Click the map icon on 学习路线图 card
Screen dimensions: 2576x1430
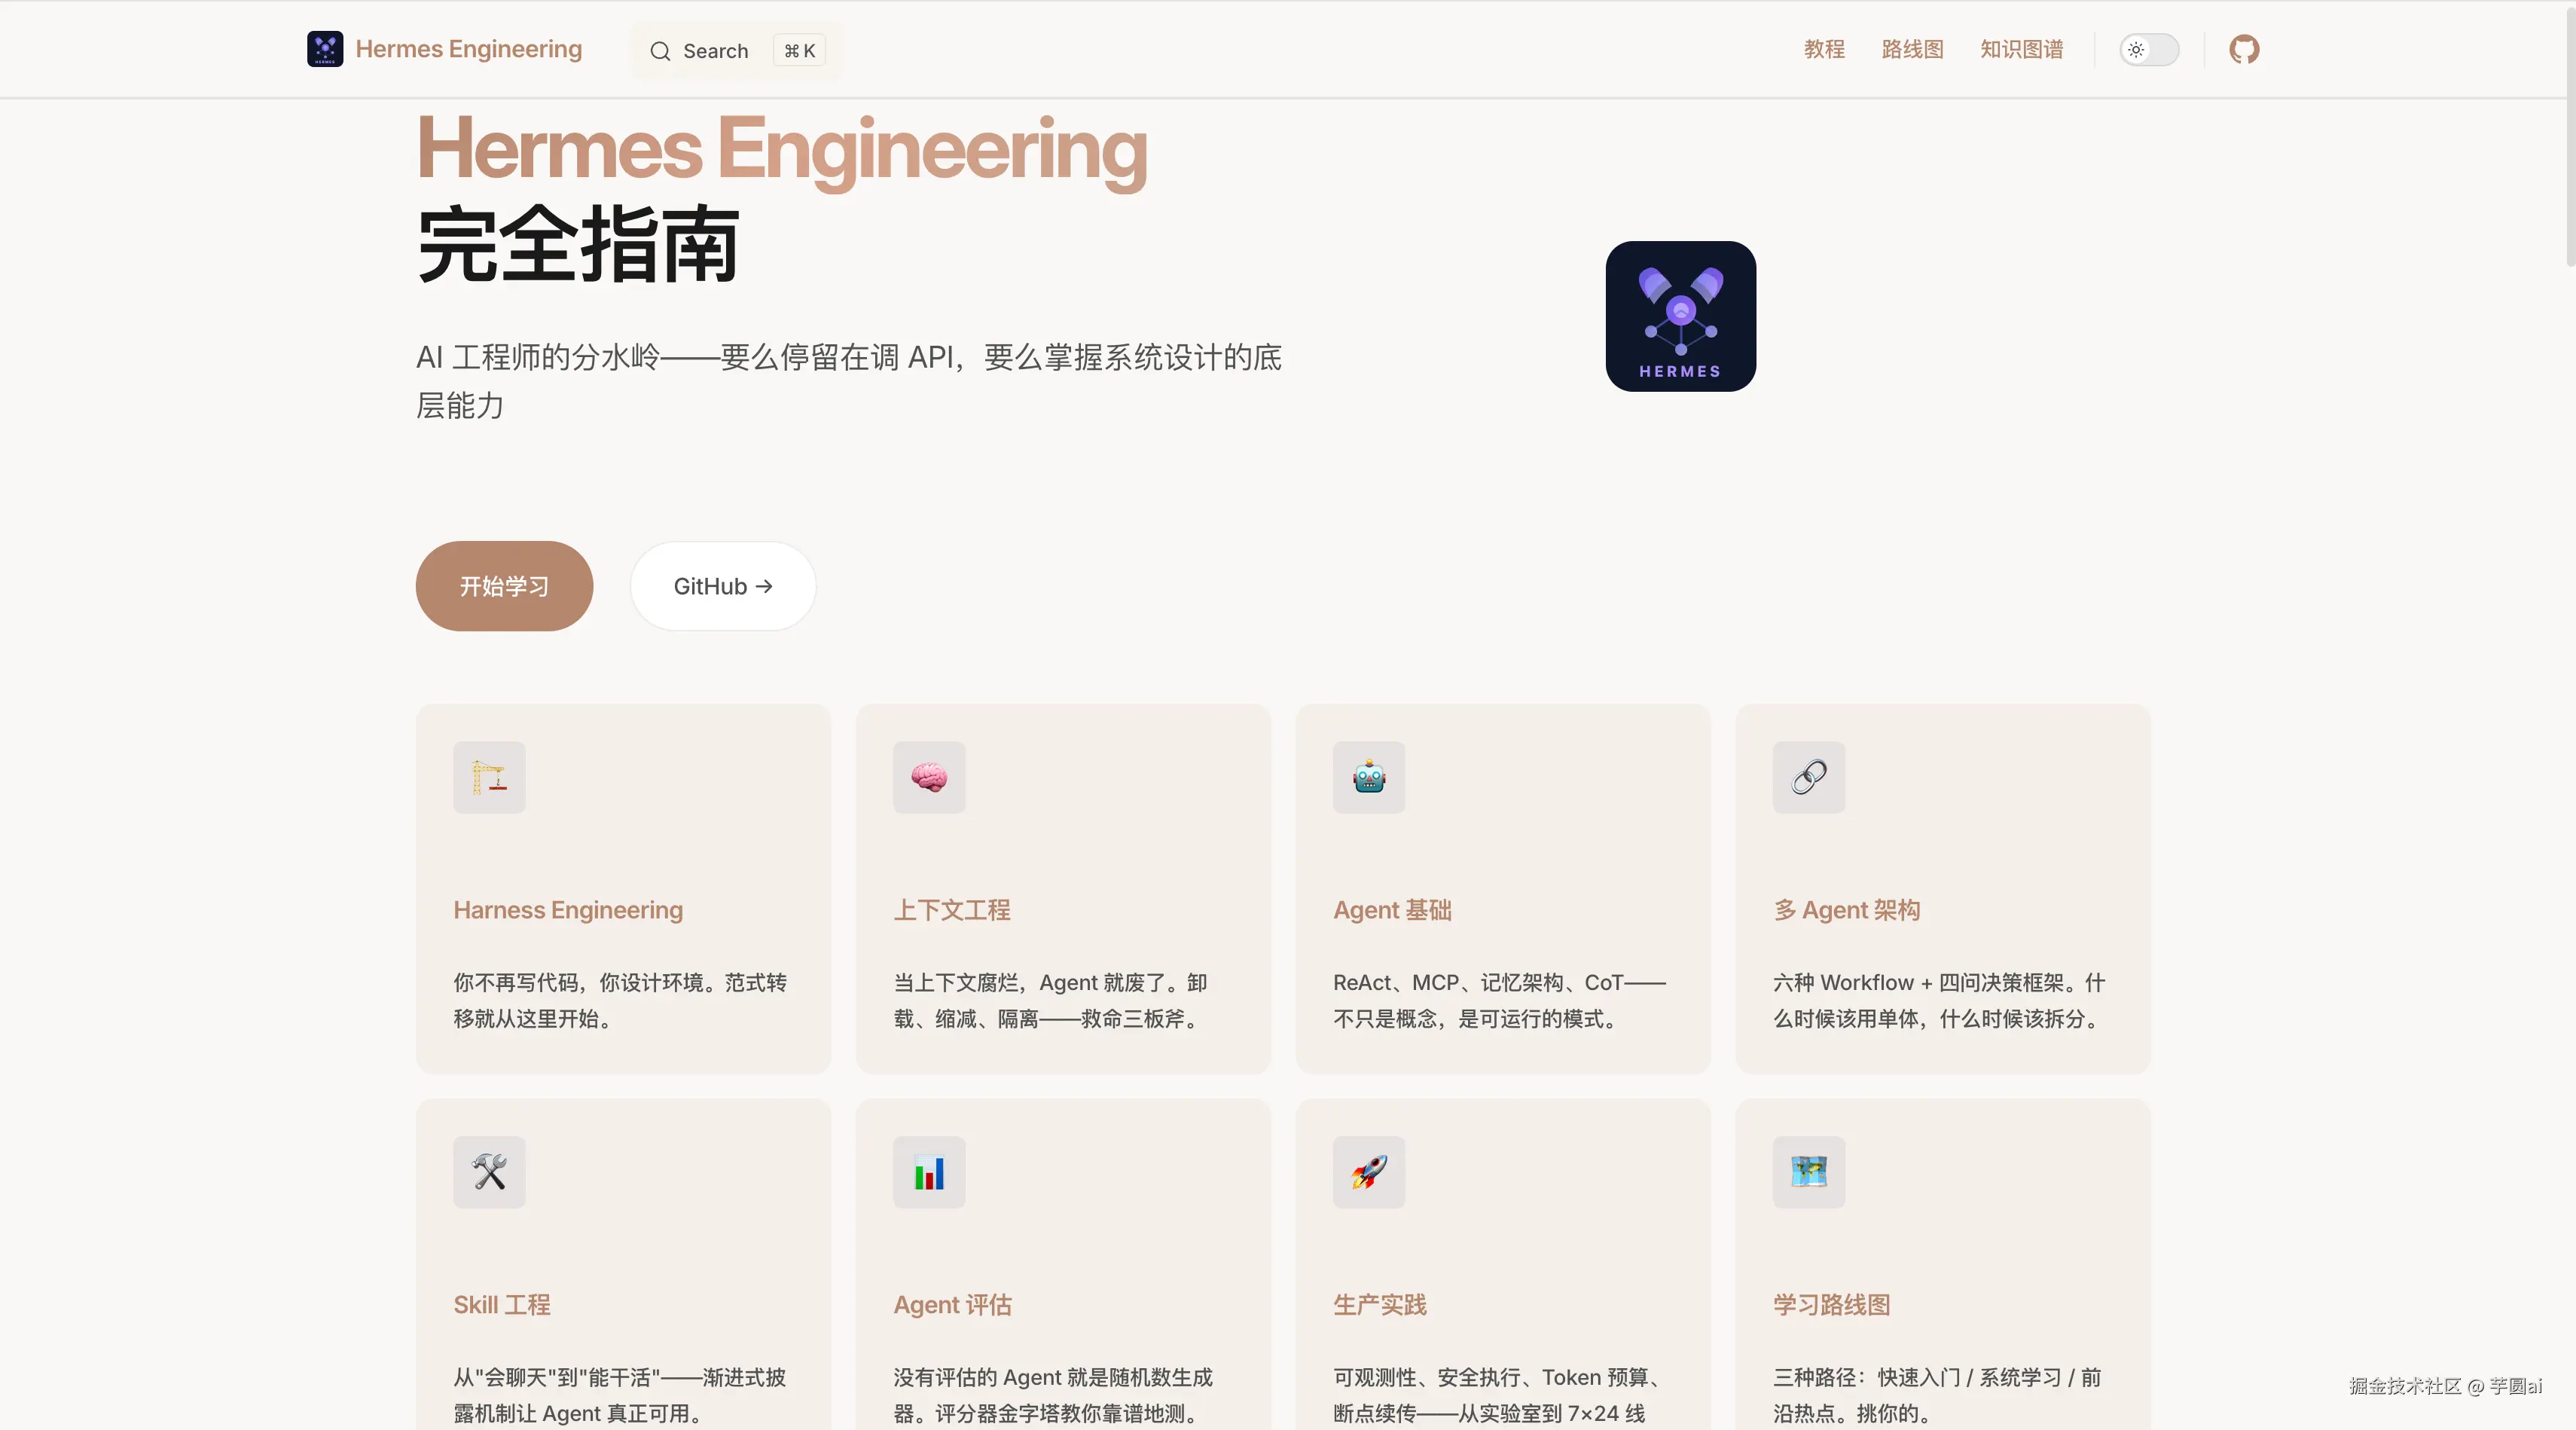(x=1809, y=1172)
